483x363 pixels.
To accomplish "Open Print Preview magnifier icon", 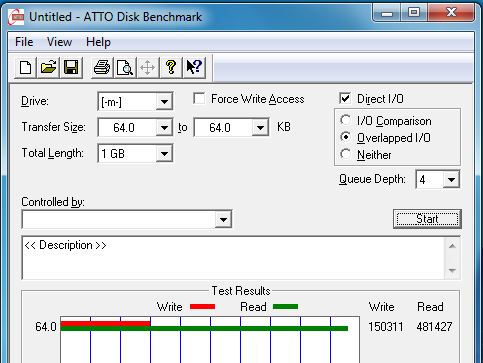I will pos(125,67).
